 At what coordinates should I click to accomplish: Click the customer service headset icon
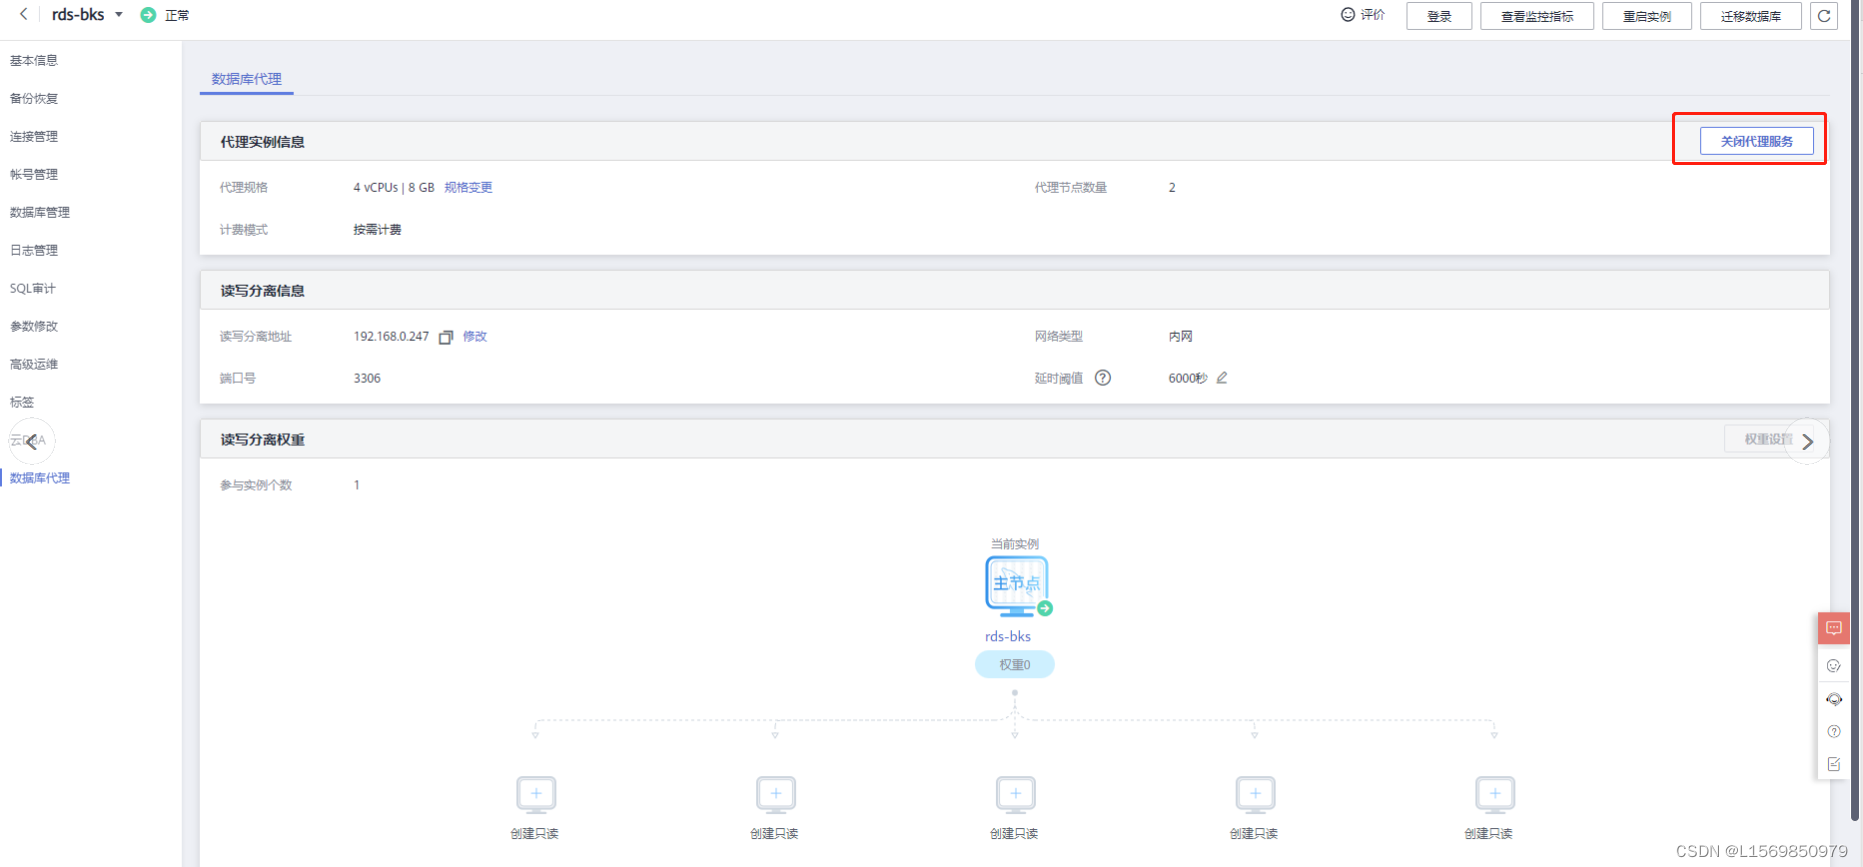(1833, 699)
